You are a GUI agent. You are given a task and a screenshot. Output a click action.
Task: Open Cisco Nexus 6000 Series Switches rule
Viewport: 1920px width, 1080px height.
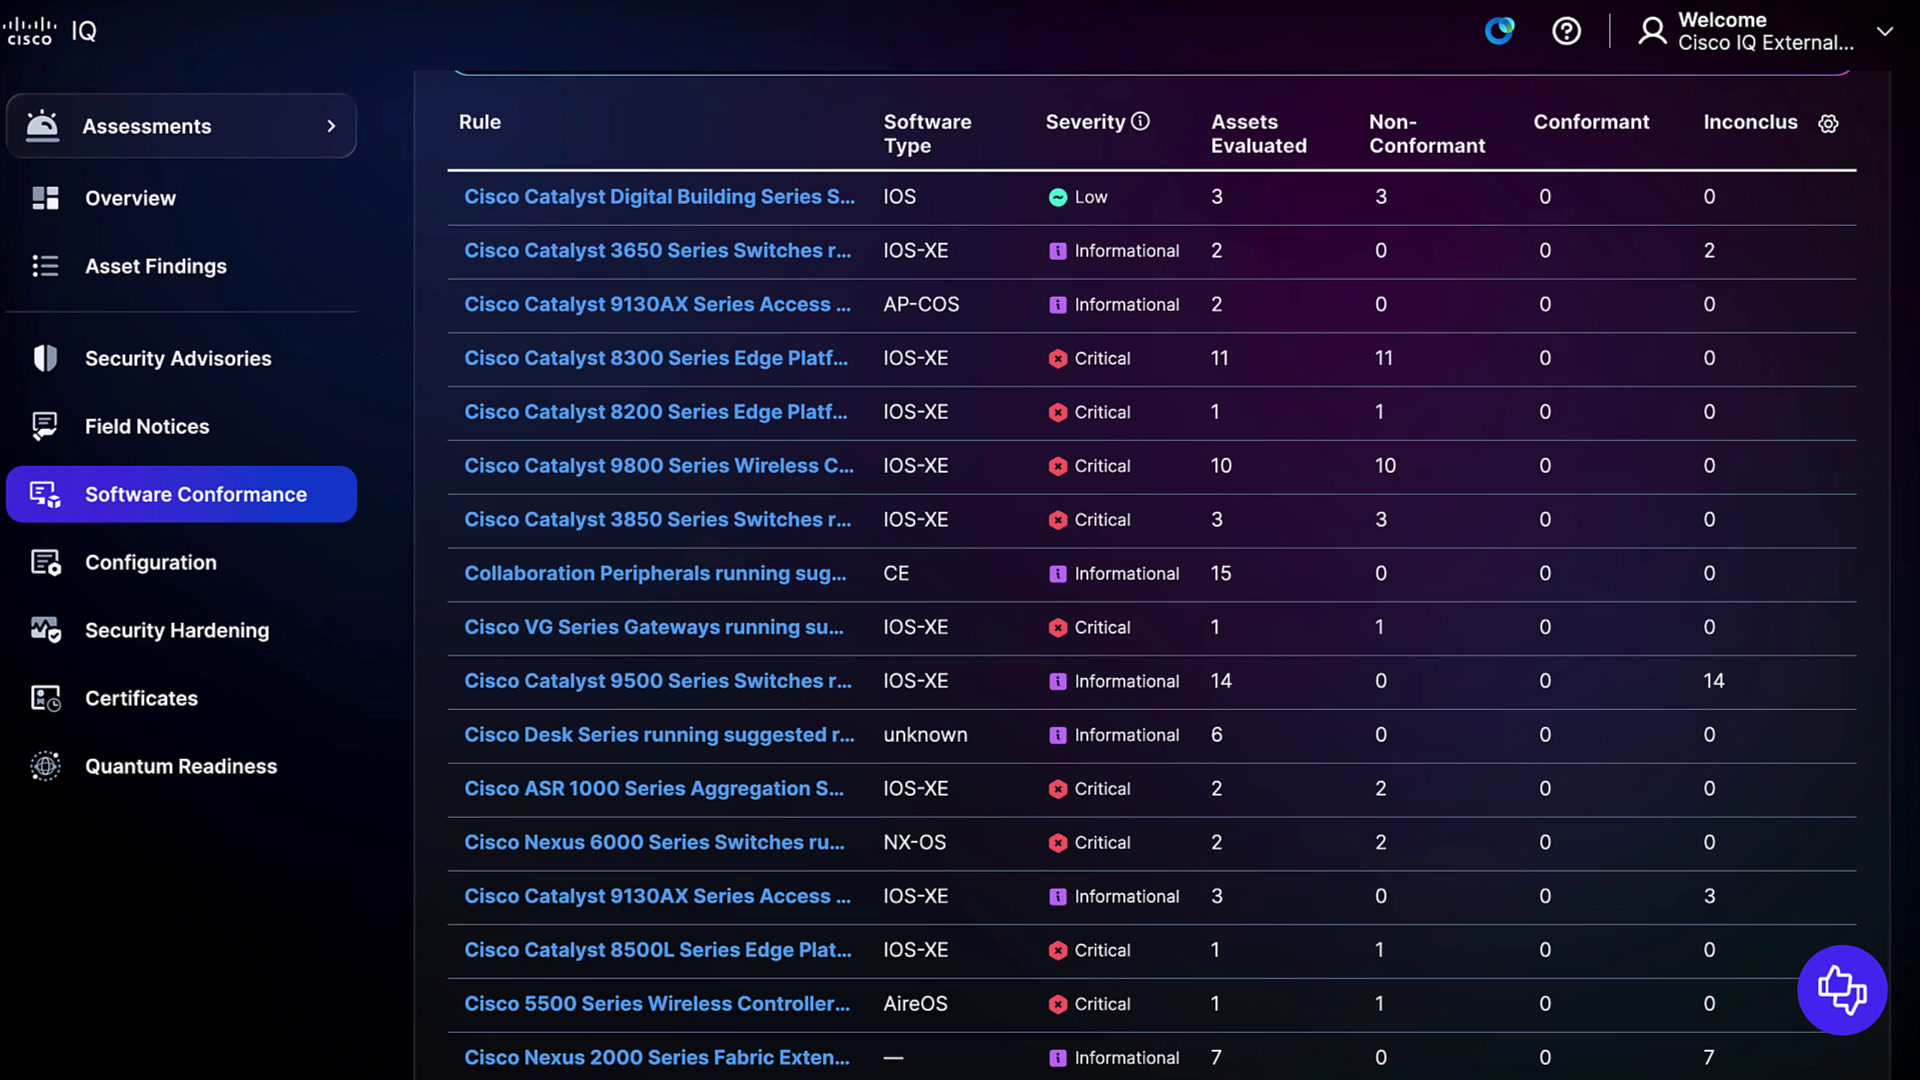pos(654,843)
